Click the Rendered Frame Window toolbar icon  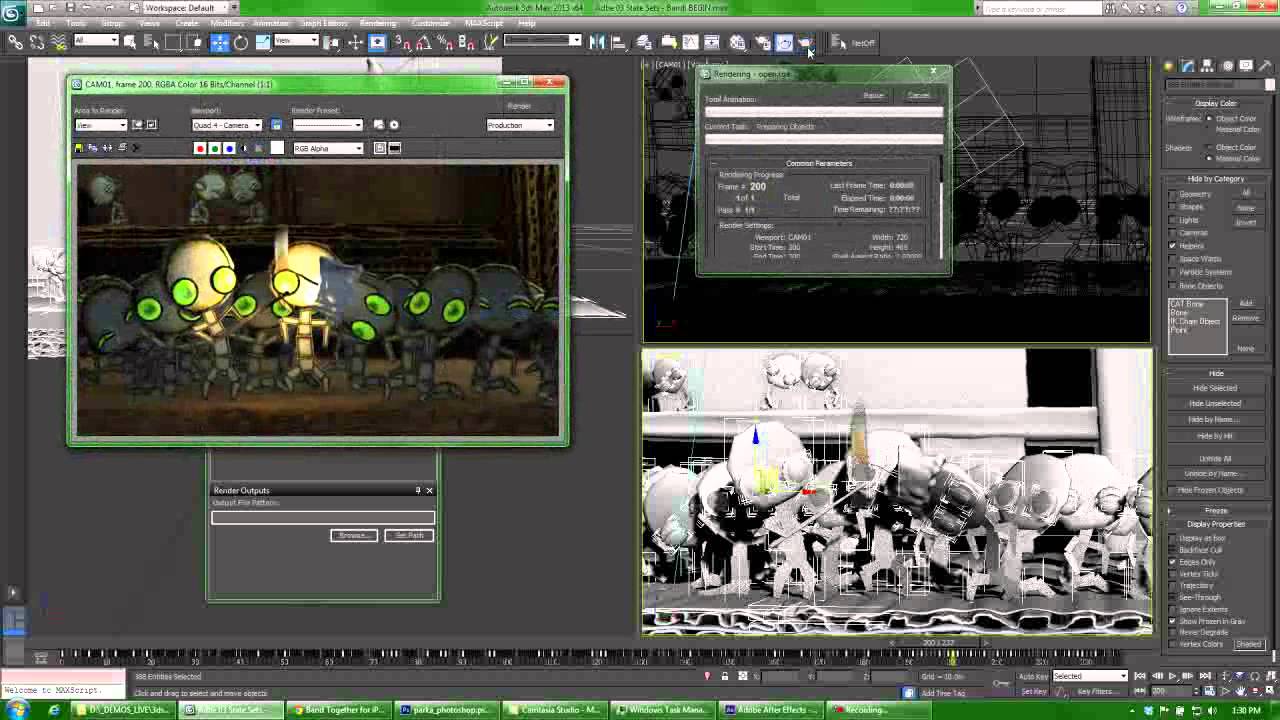(x=784, y=42)
